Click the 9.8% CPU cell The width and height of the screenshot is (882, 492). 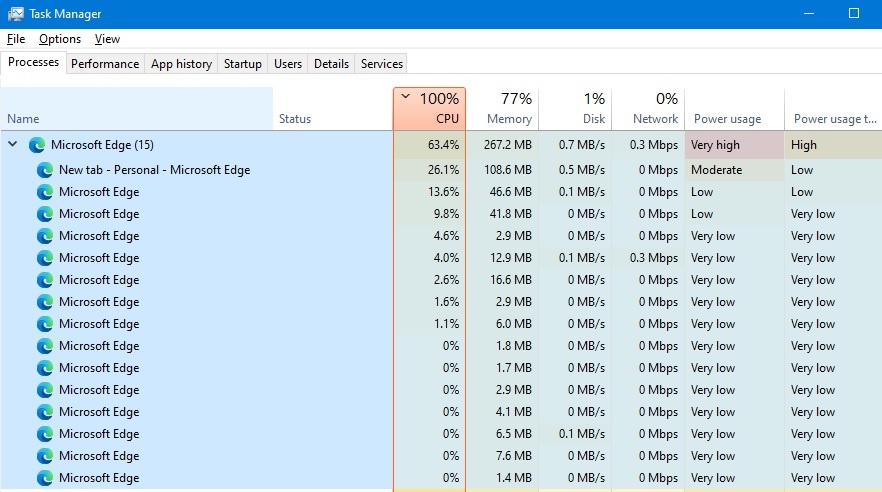coord(429,214)
